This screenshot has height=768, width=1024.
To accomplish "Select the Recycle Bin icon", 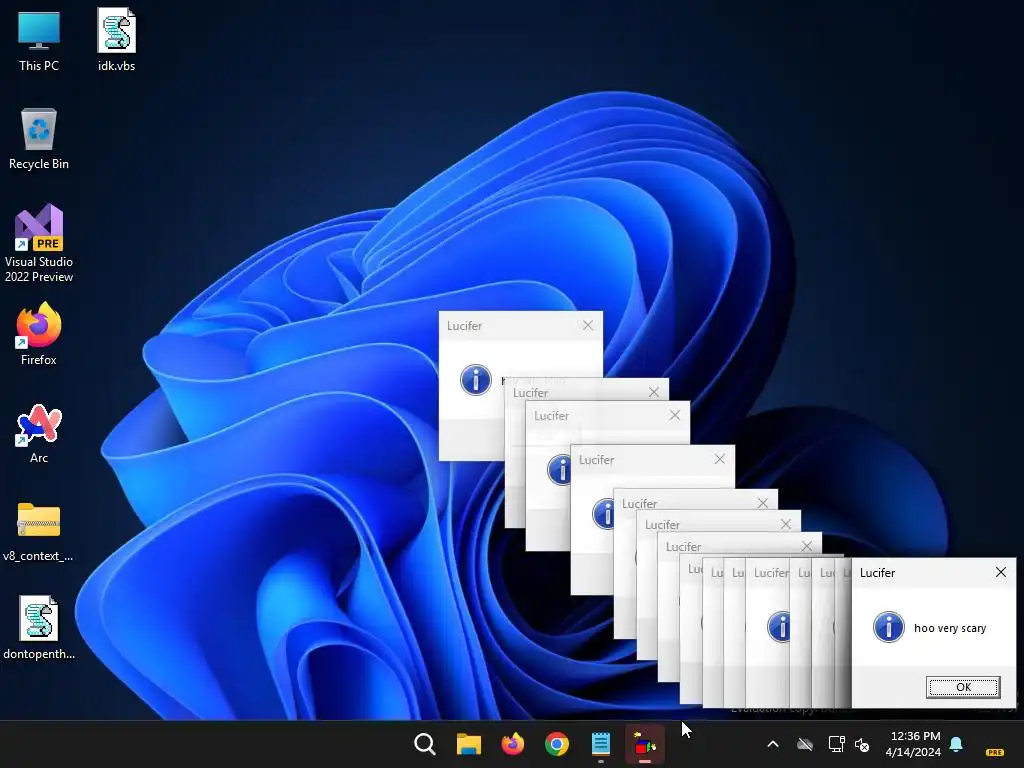I will tap(39, 139).
